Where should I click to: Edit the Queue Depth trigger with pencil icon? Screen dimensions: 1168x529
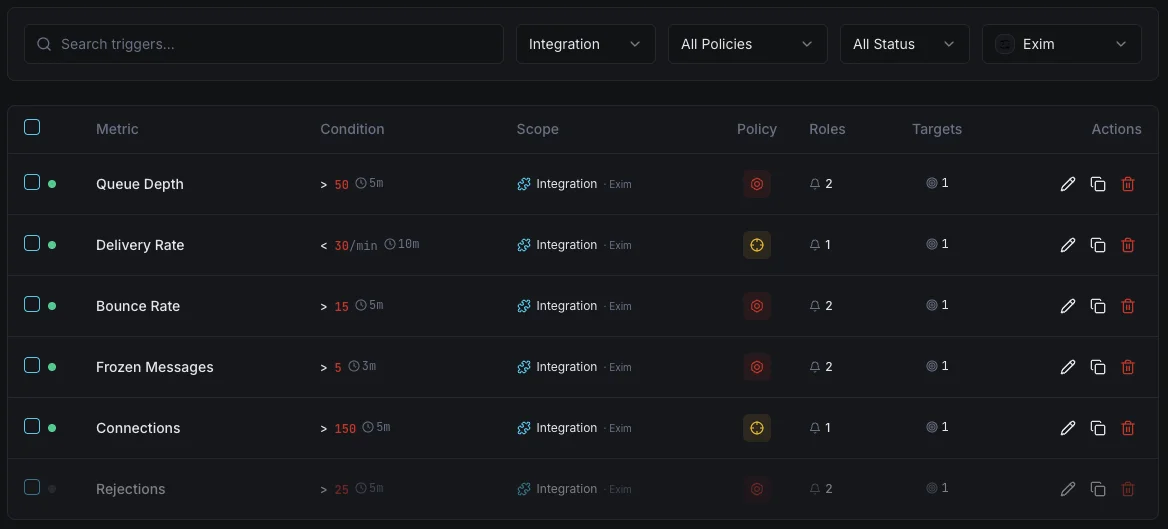point(1067,184)
